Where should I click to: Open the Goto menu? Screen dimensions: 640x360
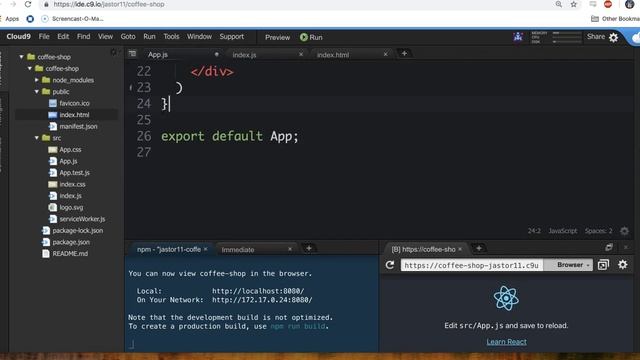[x=128, y=37]
